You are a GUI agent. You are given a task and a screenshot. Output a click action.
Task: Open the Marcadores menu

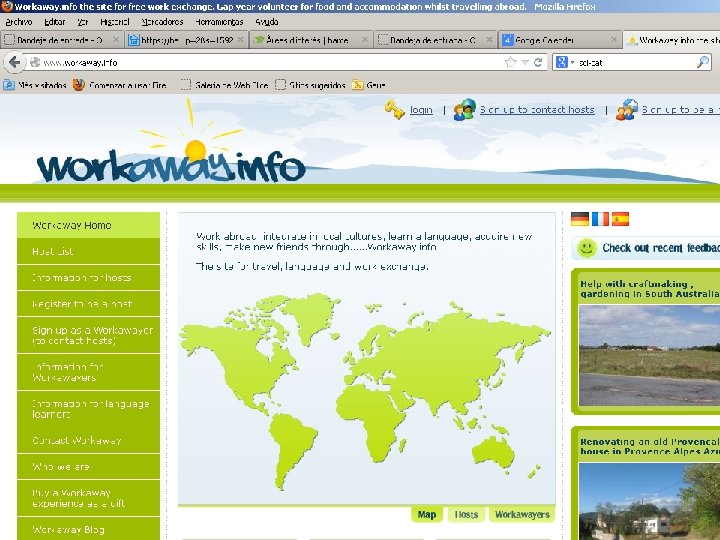click(162, 22)
